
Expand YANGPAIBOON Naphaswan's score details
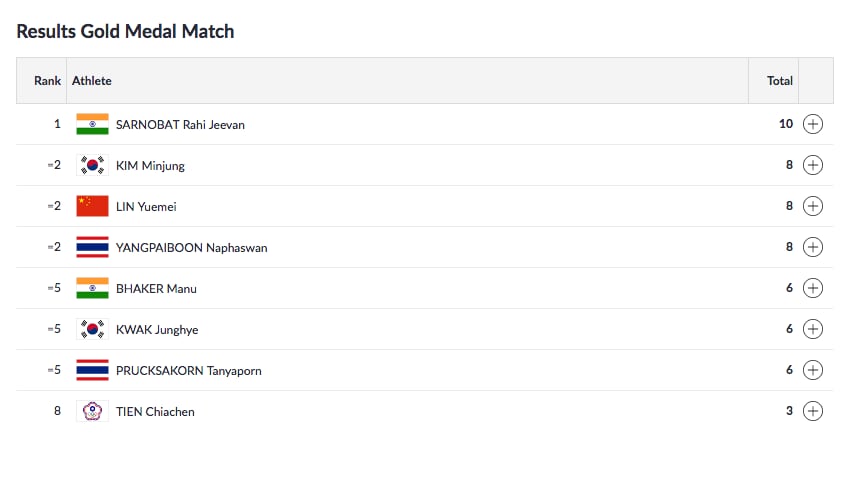pos(813,247)
